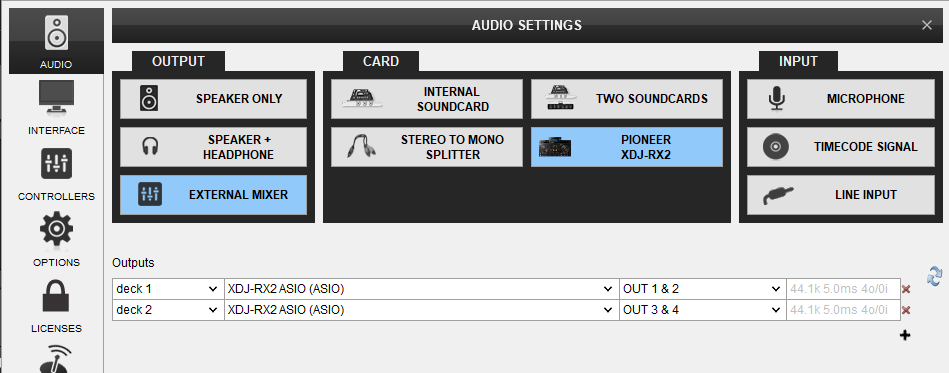
Task: Click the refresh audio devices icon
Action: [934, 276]
